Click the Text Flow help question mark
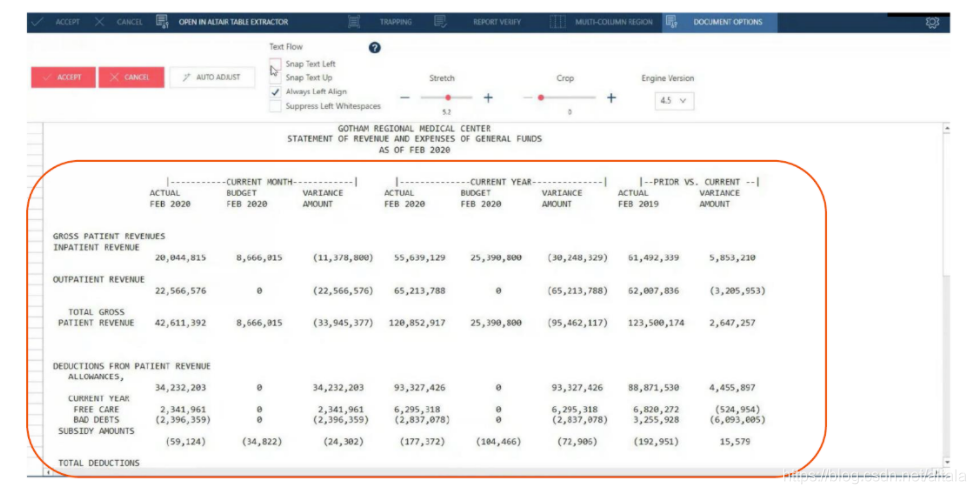The image size is (976, 494). [374, 47]
